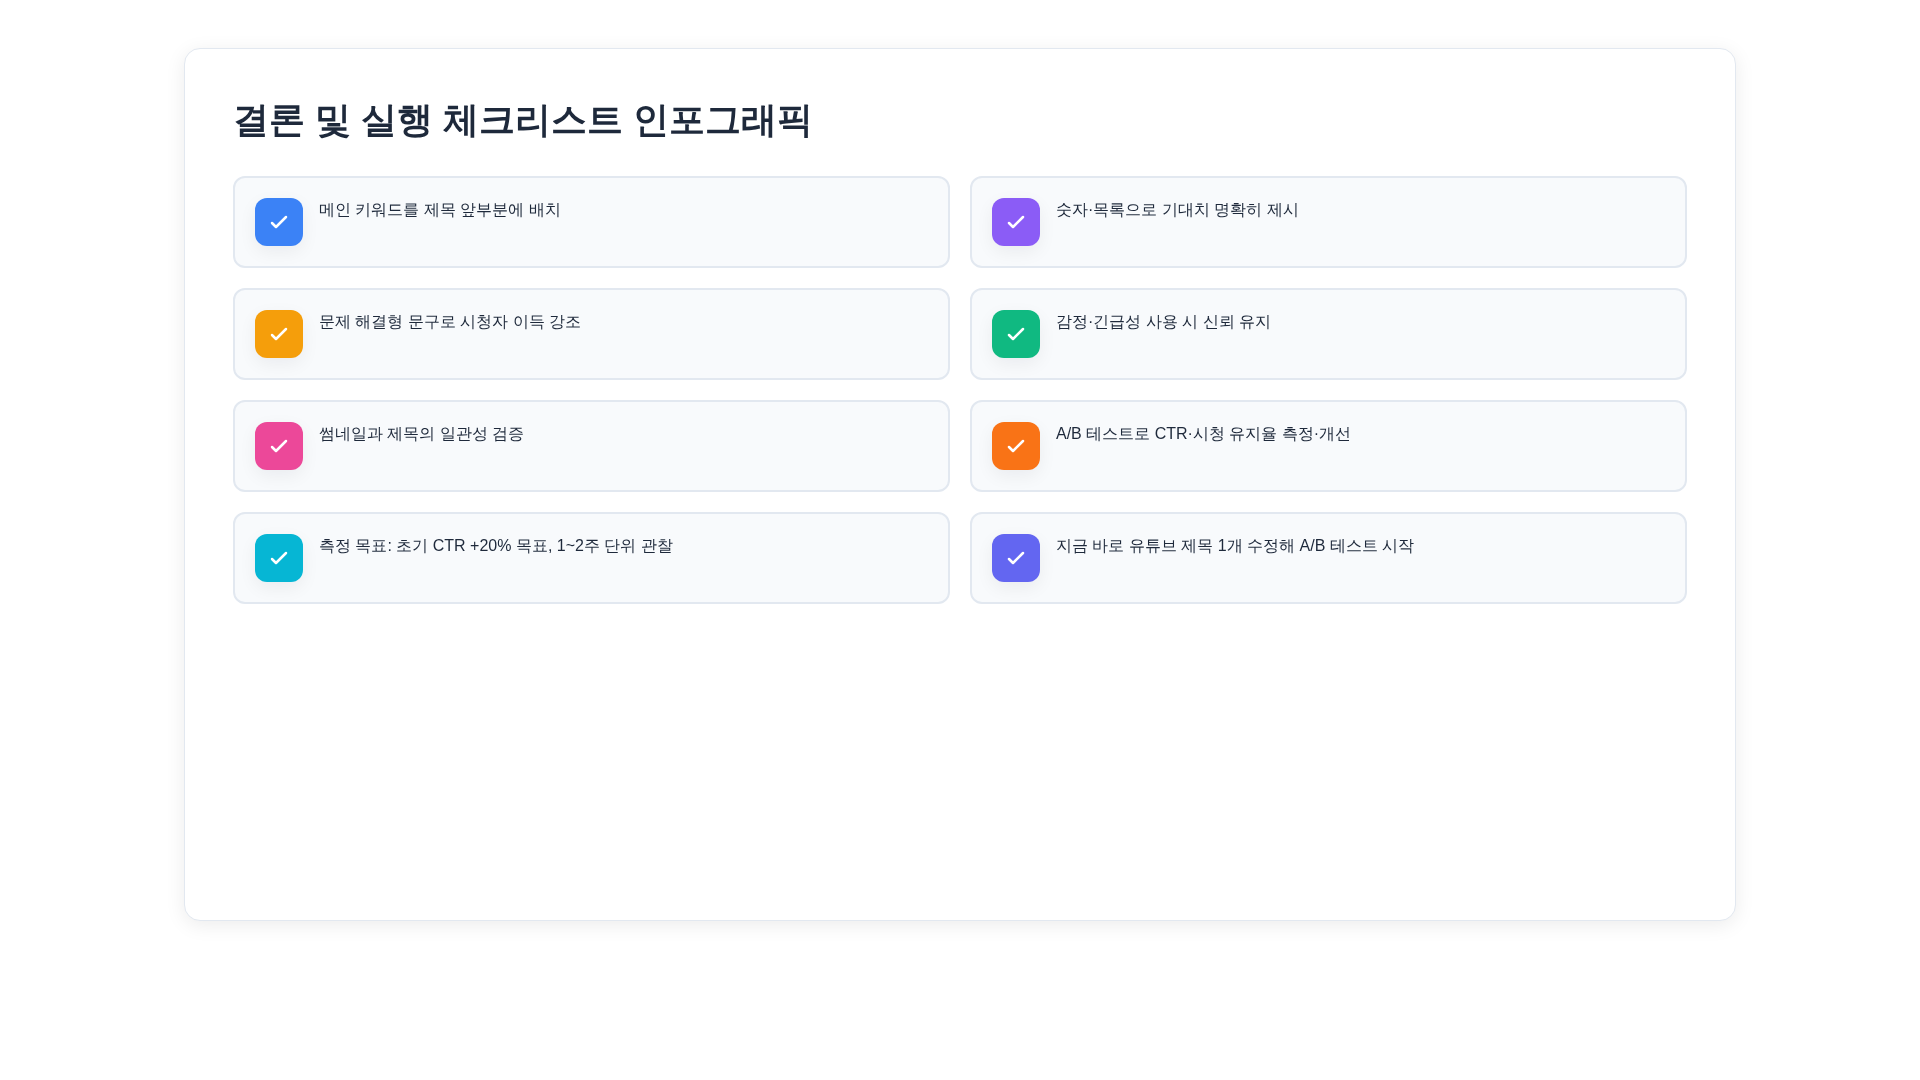Open the A/B 테스트로 CTR 측정·개선 item
Screen dimensions: 1920x1080
[1327, 446]
